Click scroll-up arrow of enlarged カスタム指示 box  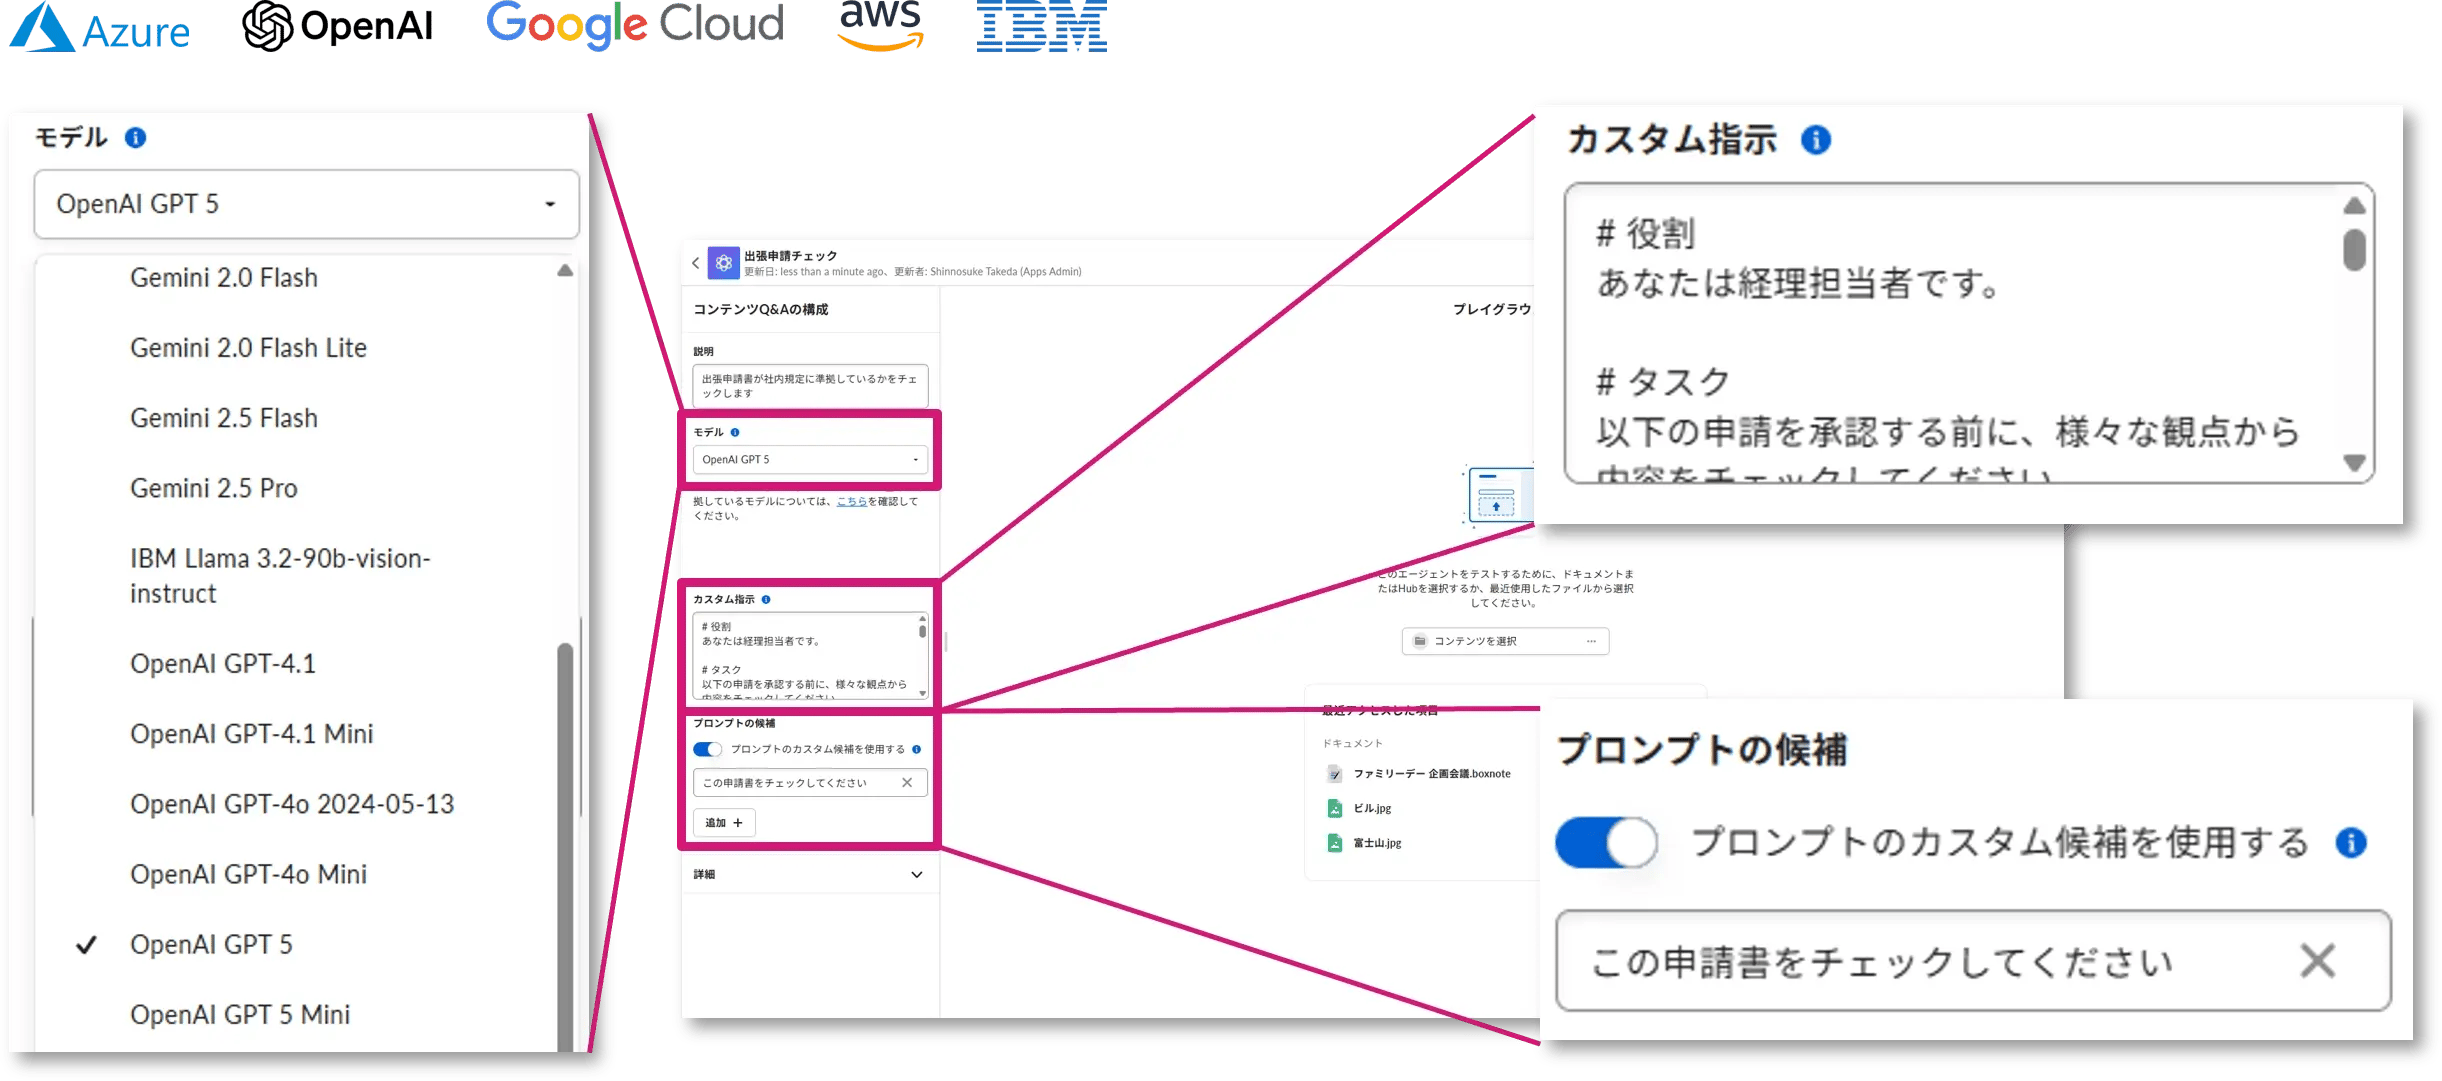(x=2355, y=205)
